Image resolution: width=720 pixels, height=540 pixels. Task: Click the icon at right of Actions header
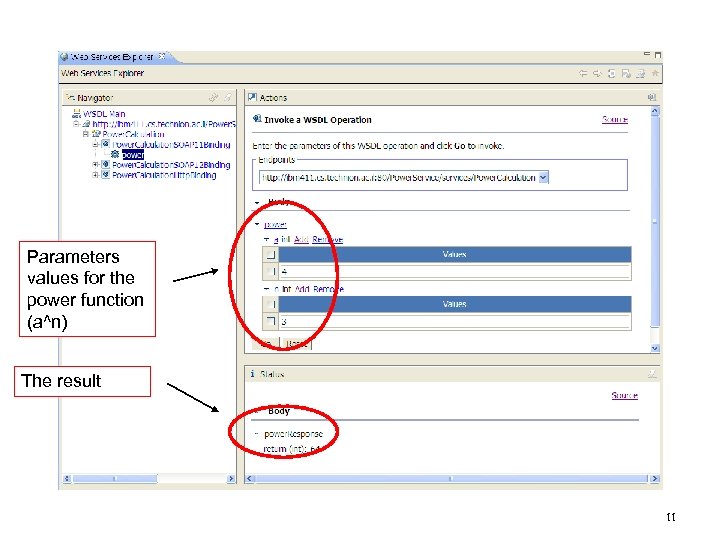pos(652,97)
